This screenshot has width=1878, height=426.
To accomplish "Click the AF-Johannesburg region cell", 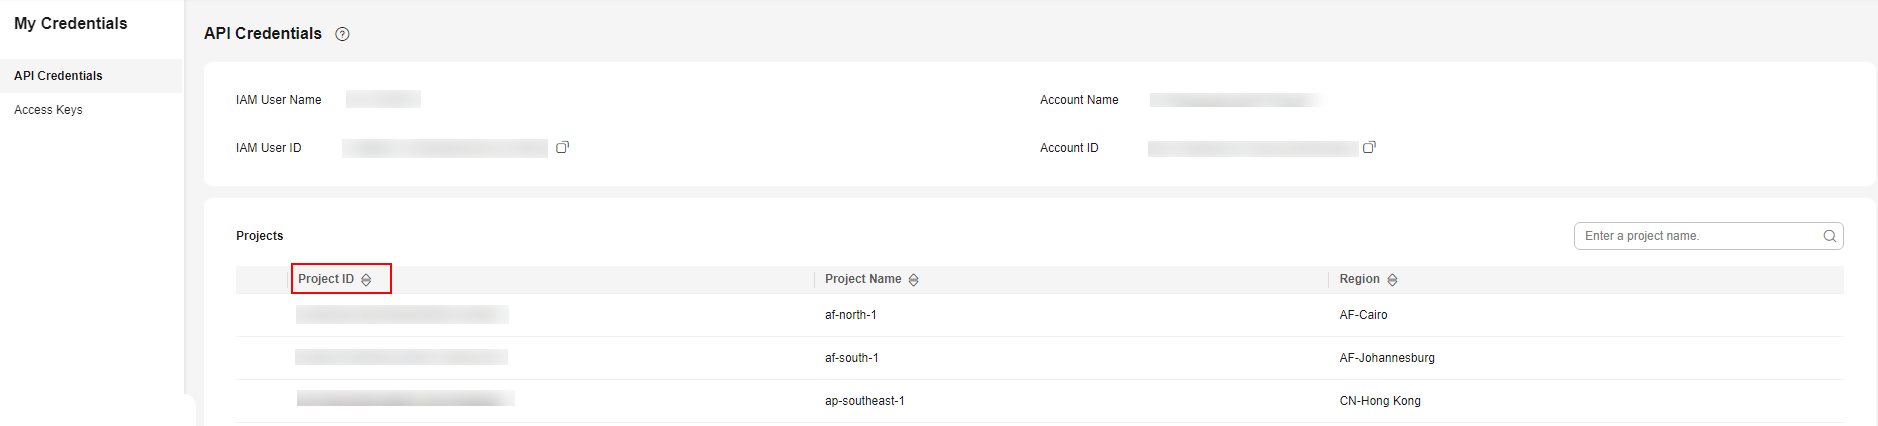I will point(1386,358).
